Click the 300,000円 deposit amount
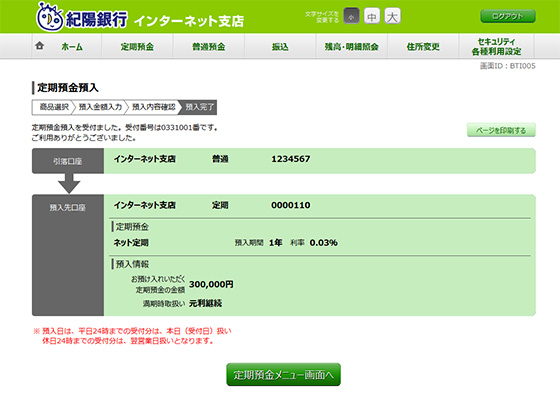Screen dimensions: 560x396 point(211,284)
